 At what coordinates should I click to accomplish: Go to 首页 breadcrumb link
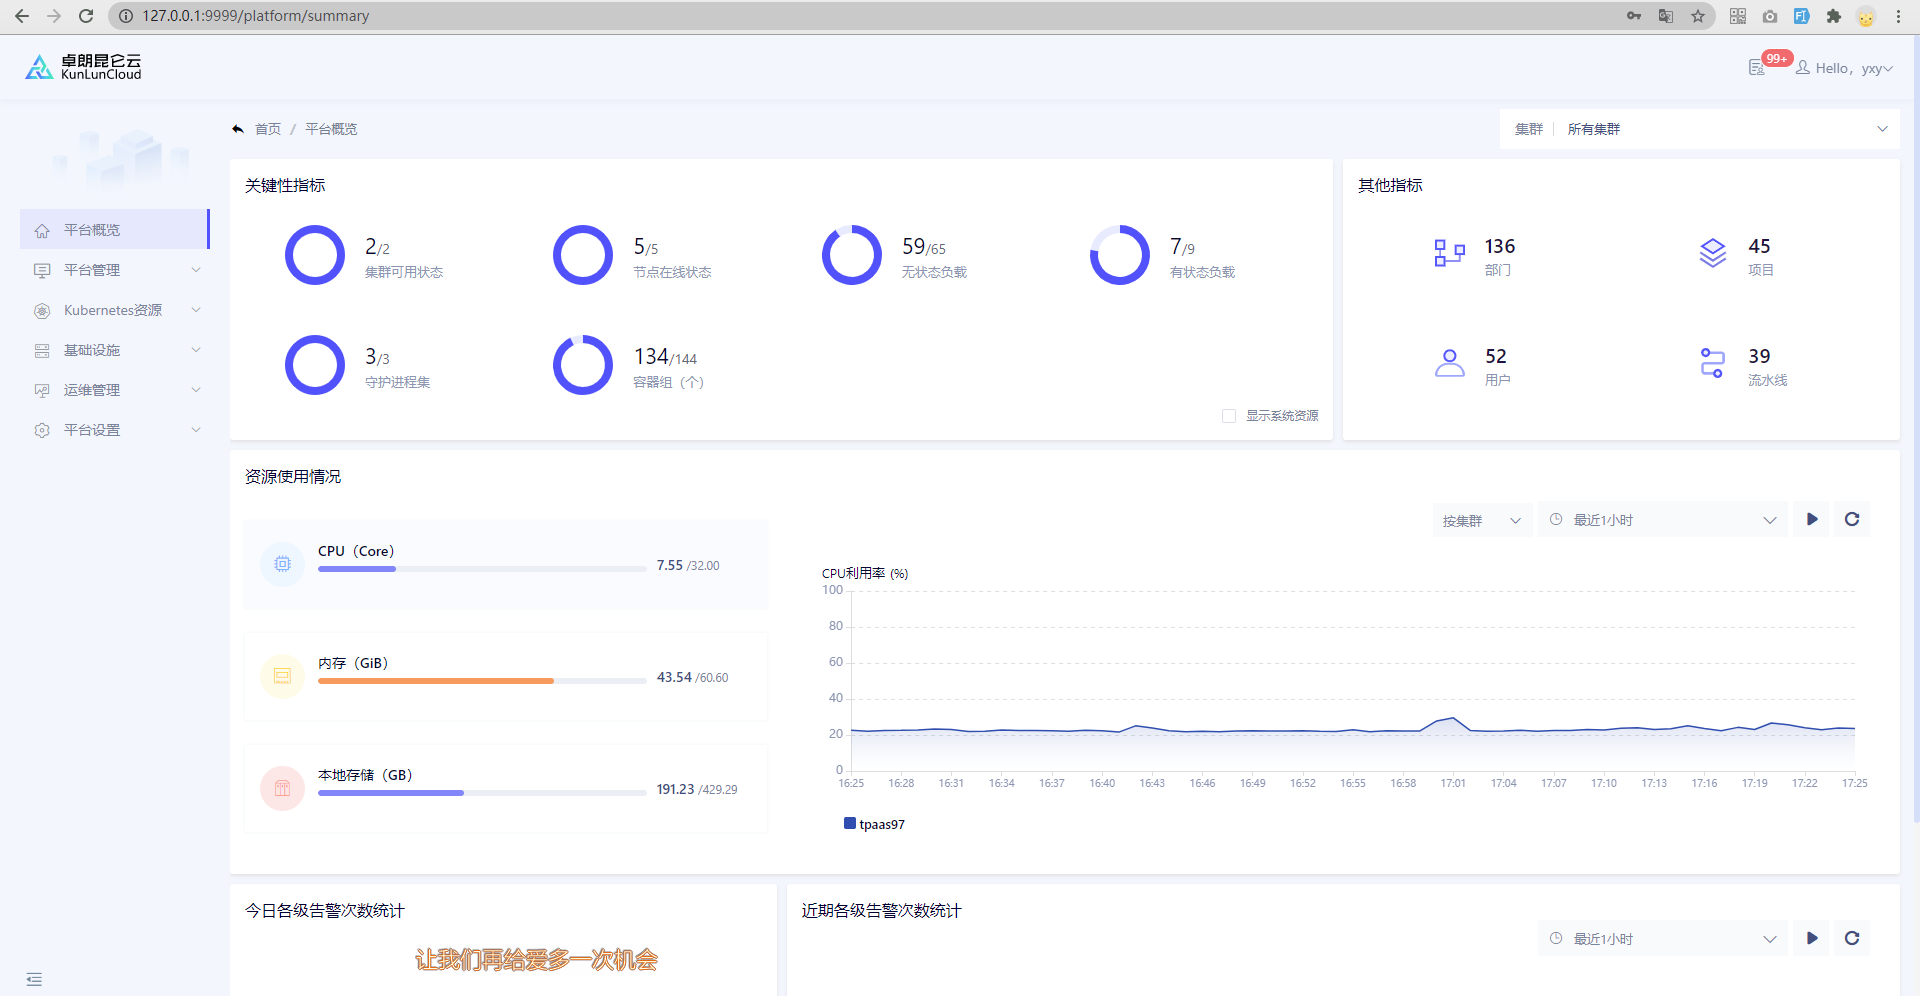(x=268, y=129)
